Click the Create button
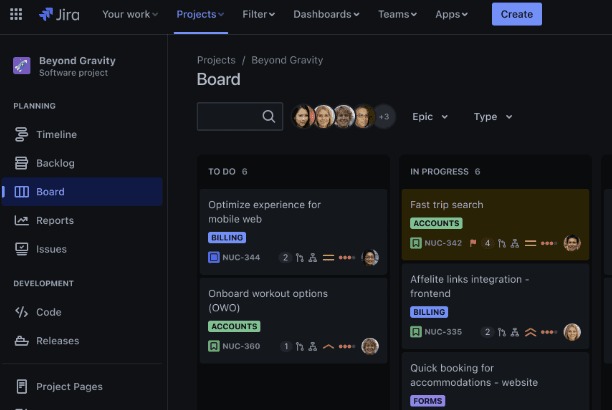This screenshot has width=612, height=410. (516, 14)
